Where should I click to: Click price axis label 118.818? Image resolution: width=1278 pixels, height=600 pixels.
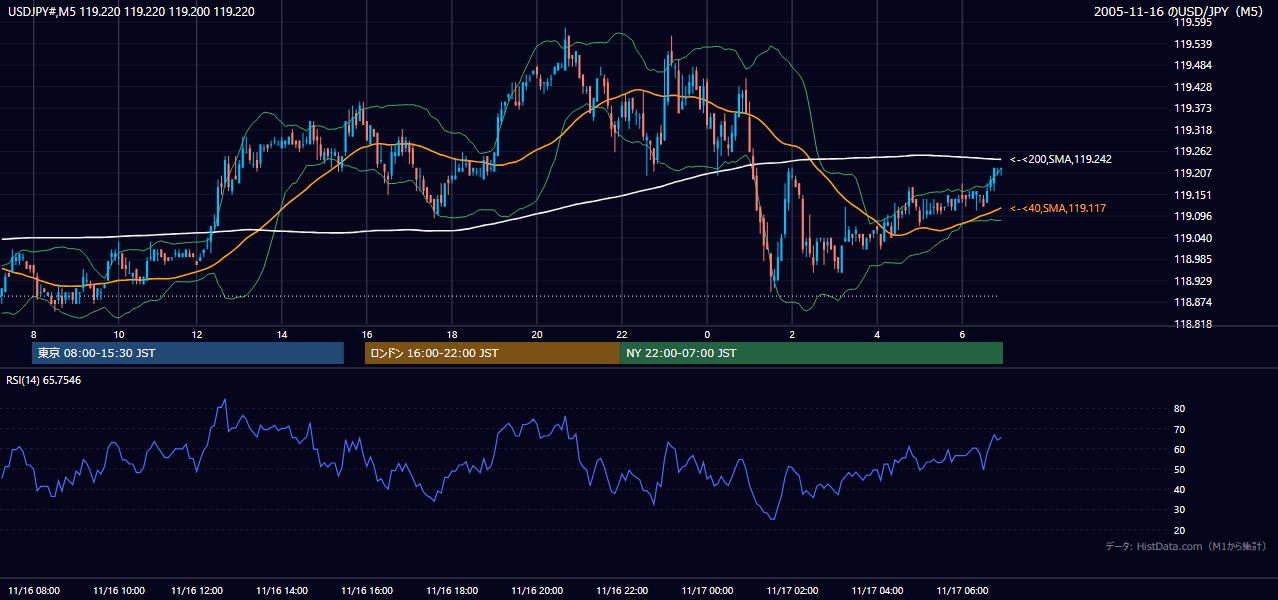pyautogui.click(x=1193, y=324)
